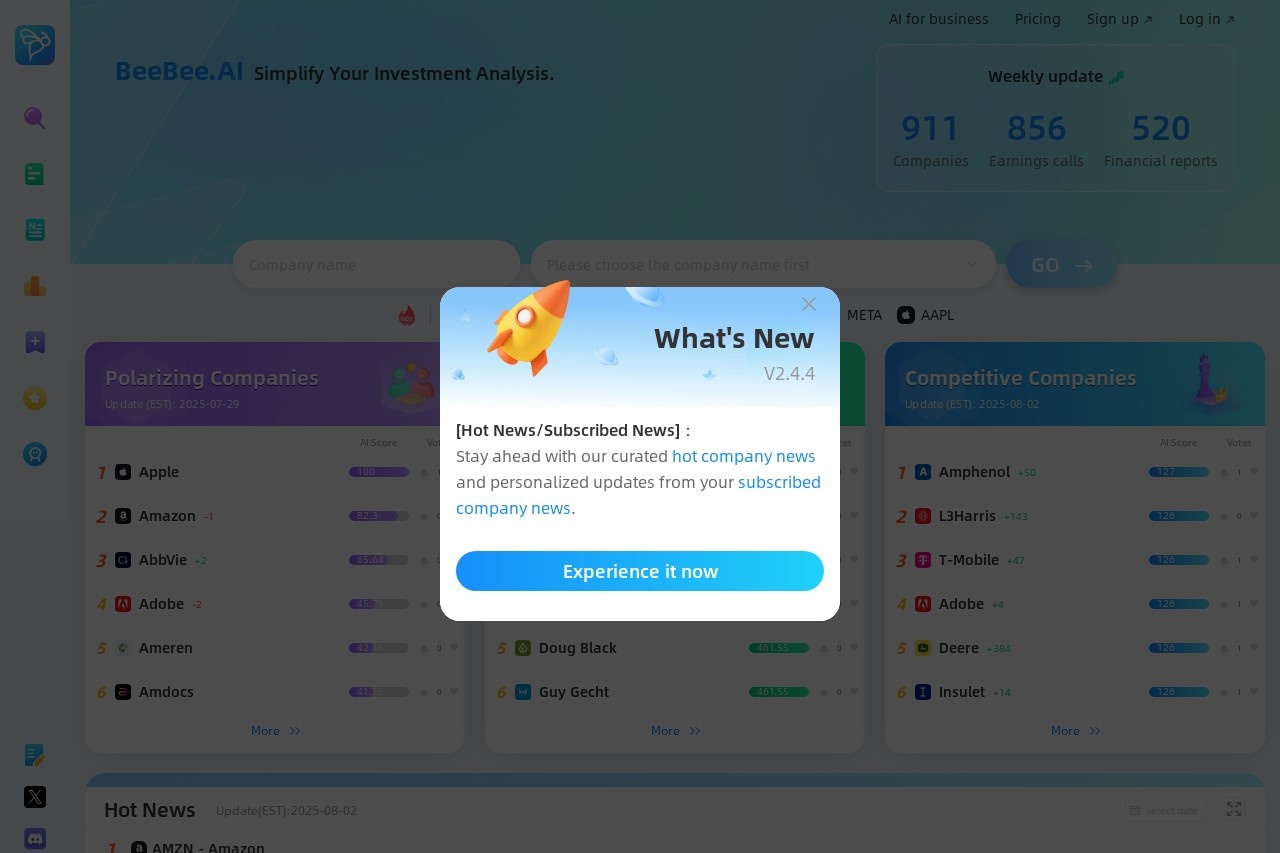Open the blue award badge icon in sidebar

pyautogui.click(x=35, y=454)
